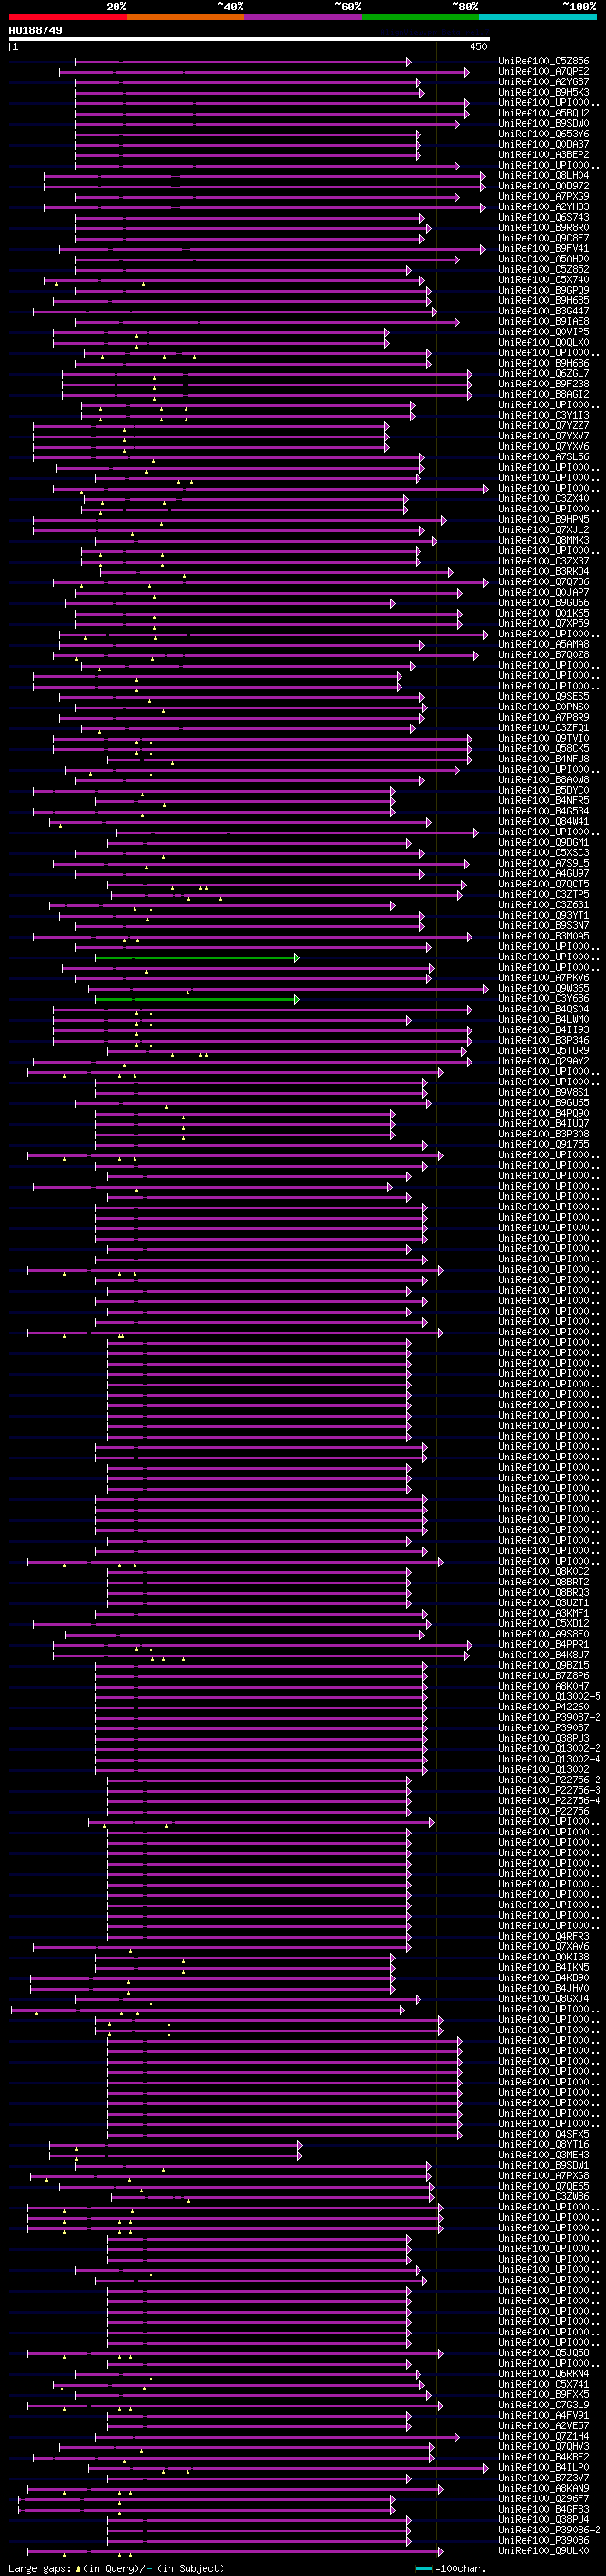Image resolution: width=606 pixels, height=2576 pixels.
Task: Open hit UniRef100_Q6S743
Action: coord(544,218)
